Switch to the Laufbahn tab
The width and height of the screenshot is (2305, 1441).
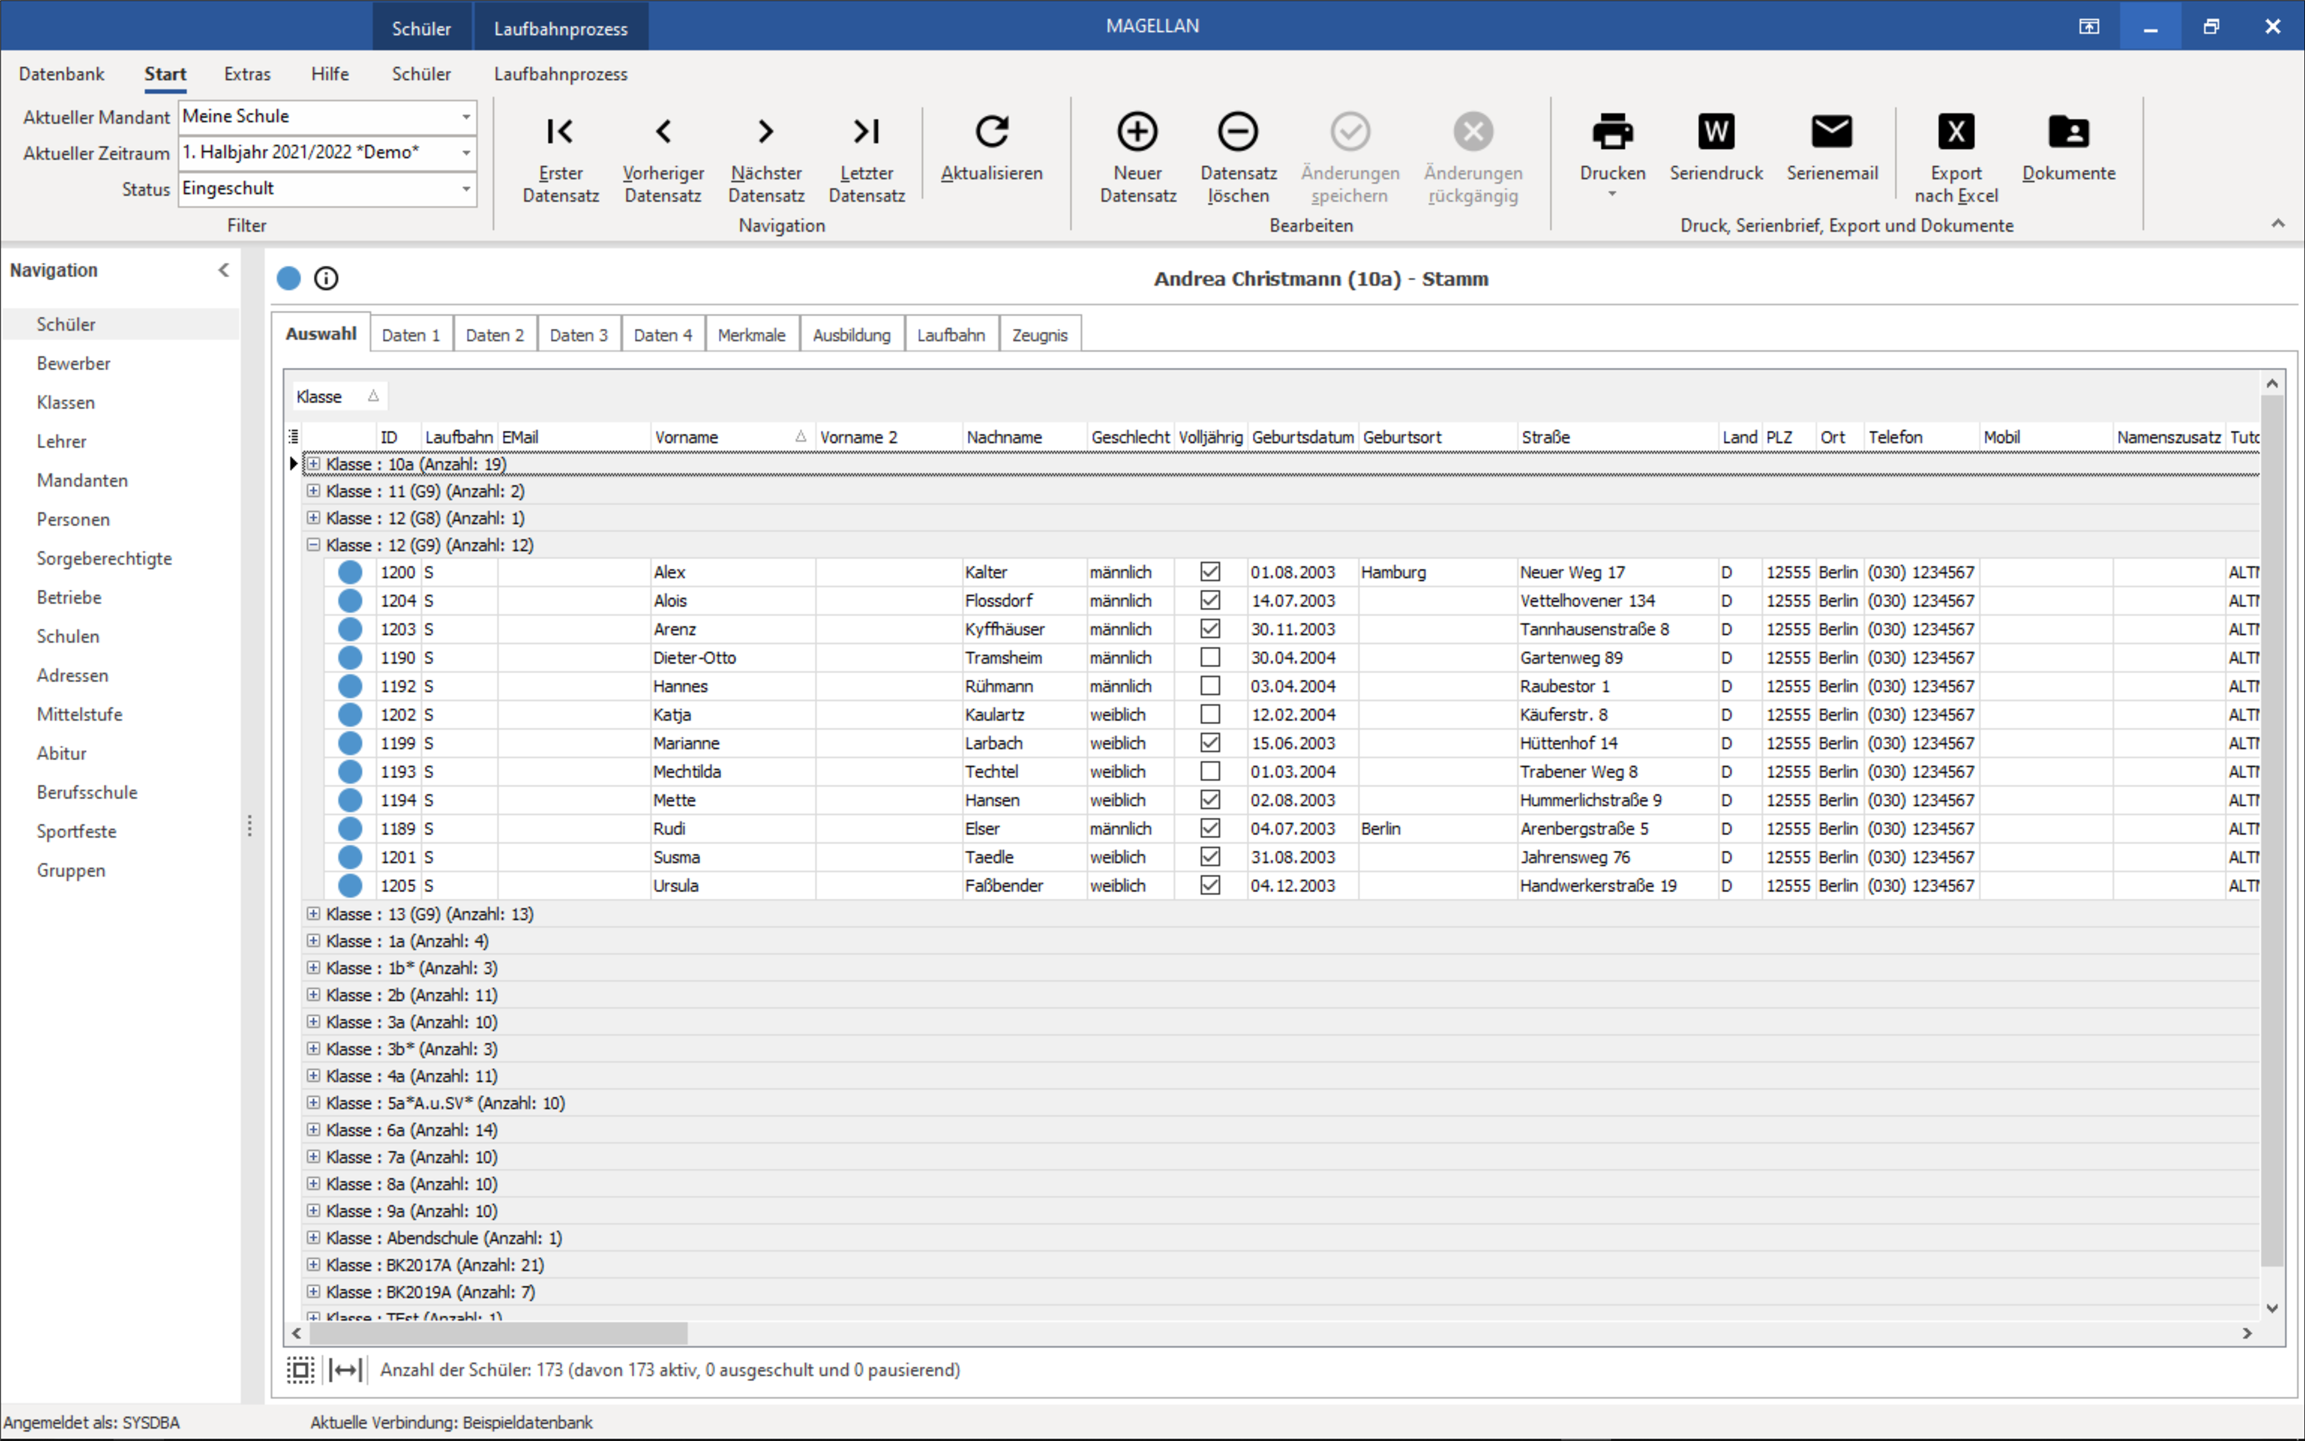[950, 335]
